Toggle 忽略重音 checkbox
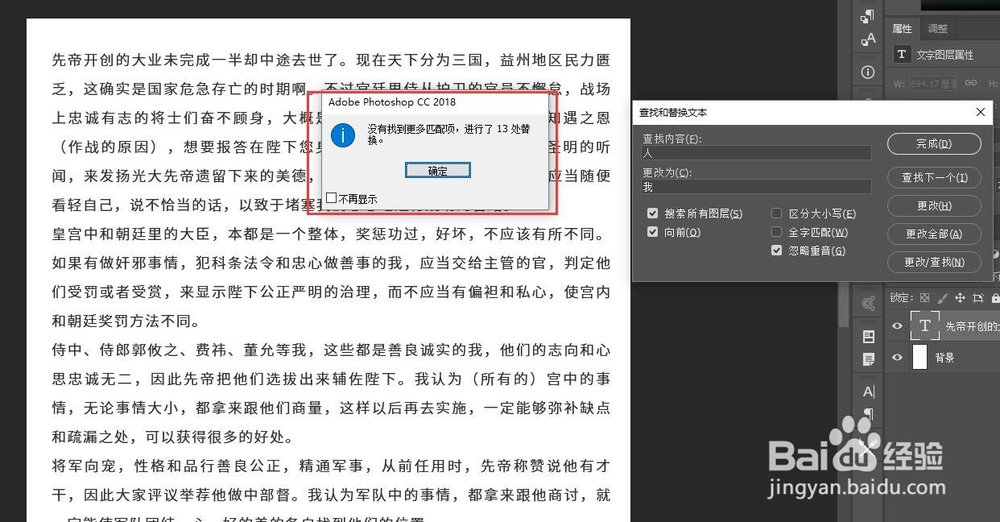This screenshot has height=522, width=1000. pos(776,250)
